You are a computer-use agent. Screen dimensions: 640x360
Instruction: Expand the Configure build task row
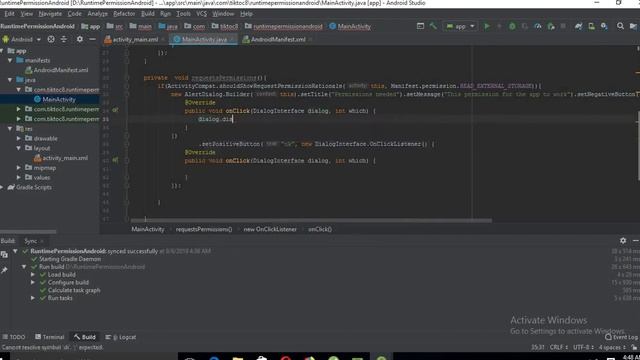33,282
